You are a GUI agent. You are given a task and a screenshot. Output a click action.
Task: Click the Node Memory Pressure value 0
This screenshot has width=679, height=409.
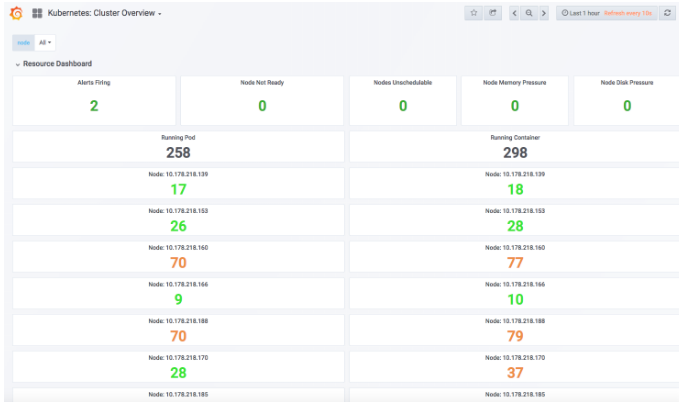(x=514, y=106)
